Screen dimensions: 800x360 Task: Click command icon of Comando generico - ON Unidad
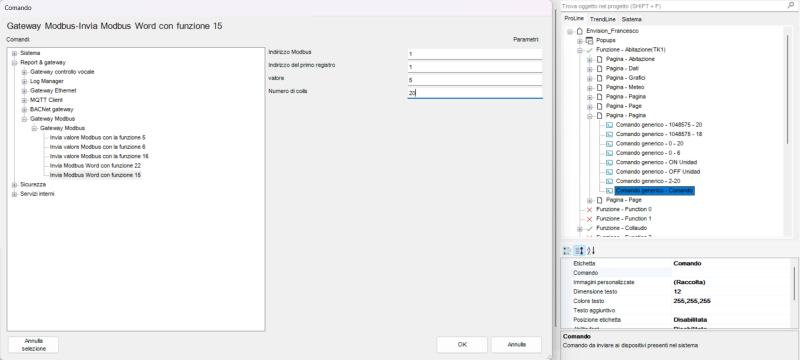609,163
